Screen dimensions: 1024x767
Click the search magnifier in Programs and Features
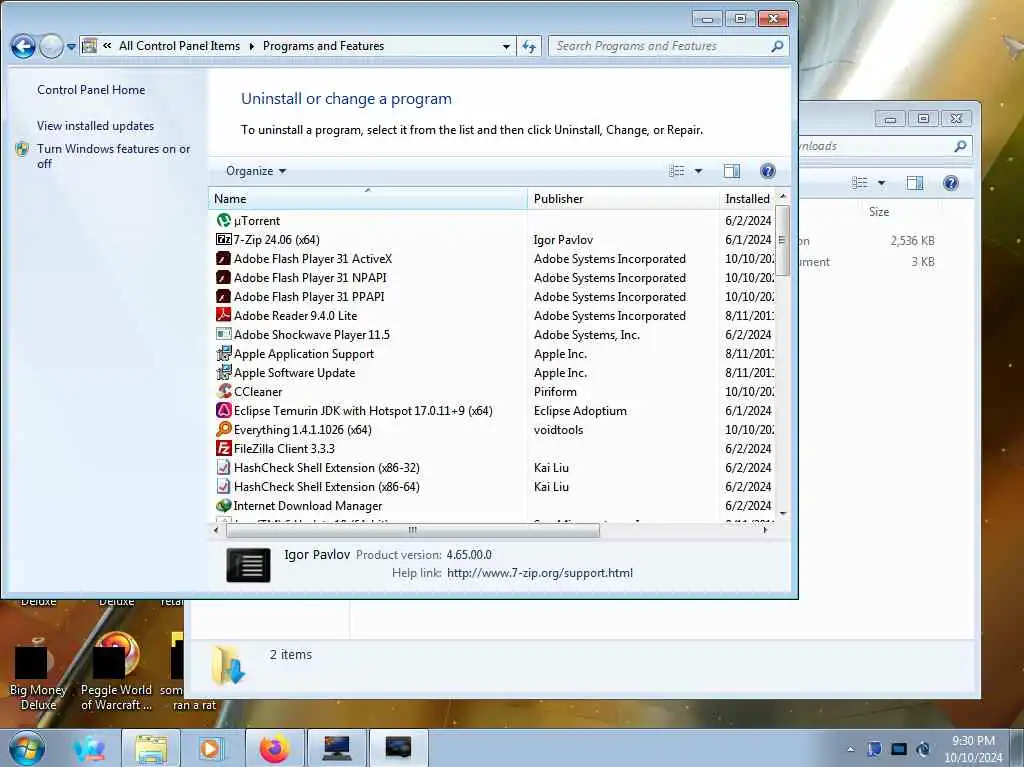pos(777,46)
